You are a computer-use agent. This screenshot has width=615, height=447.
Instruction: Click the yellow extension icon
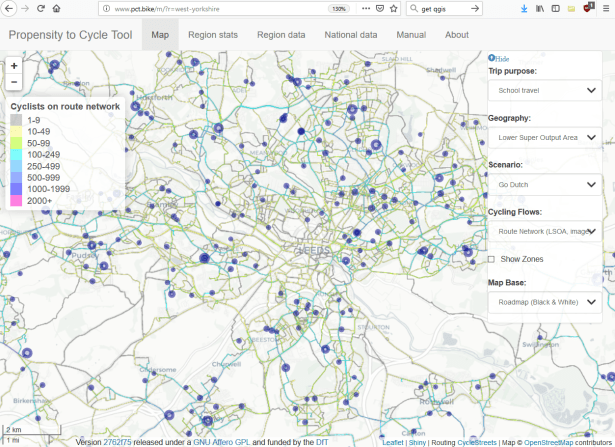(571, 9)
